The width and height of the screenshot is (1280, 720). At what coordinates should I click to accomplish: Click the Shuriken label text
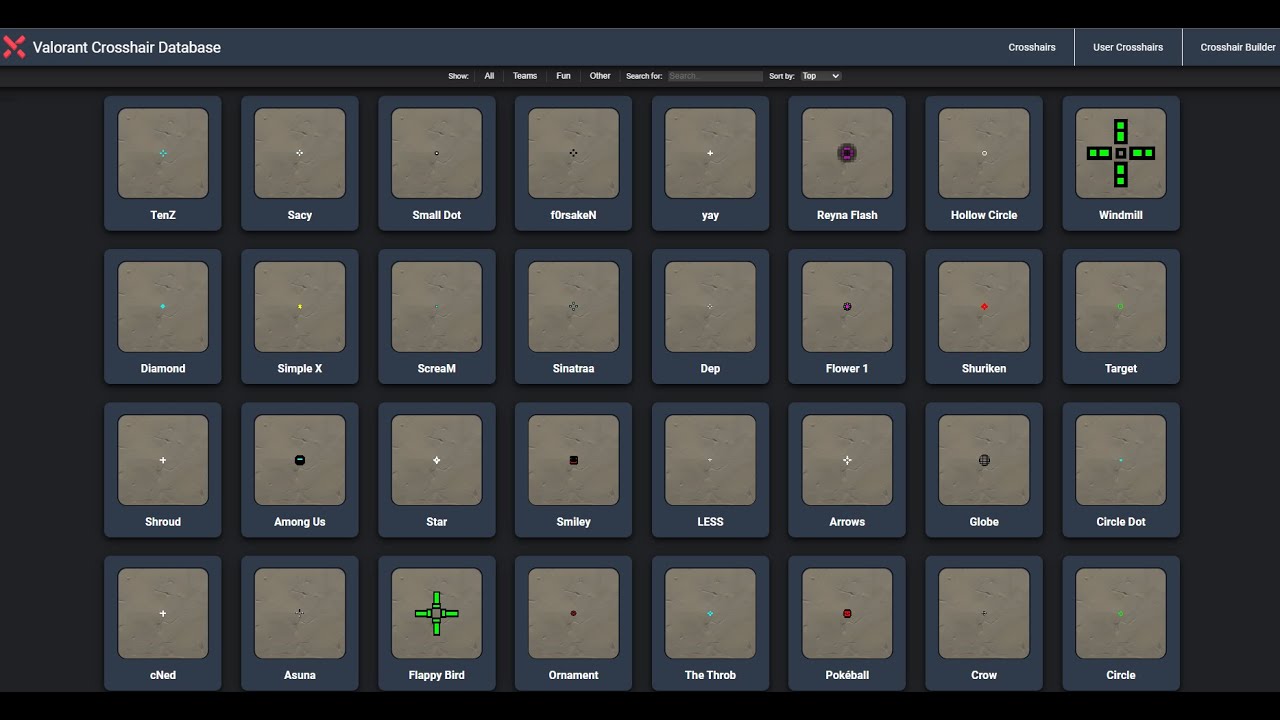[x=984, y=368]
